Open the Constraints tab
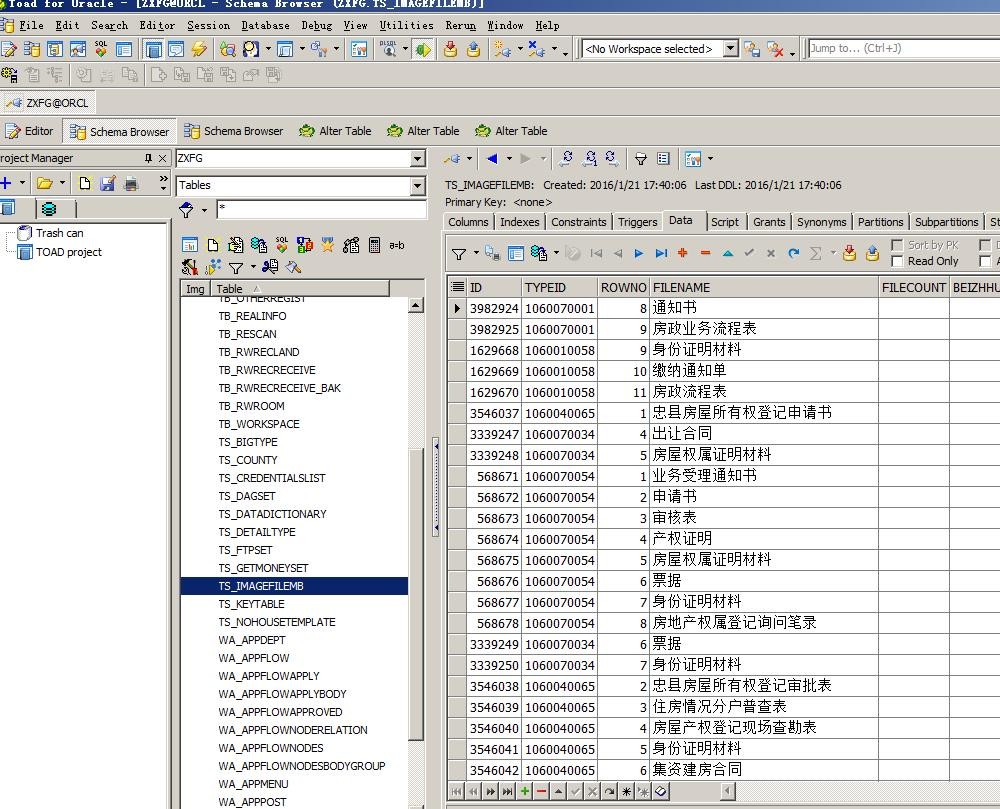Image resolution: width=1000 pixels, height=809 pixels. point(578,222)
